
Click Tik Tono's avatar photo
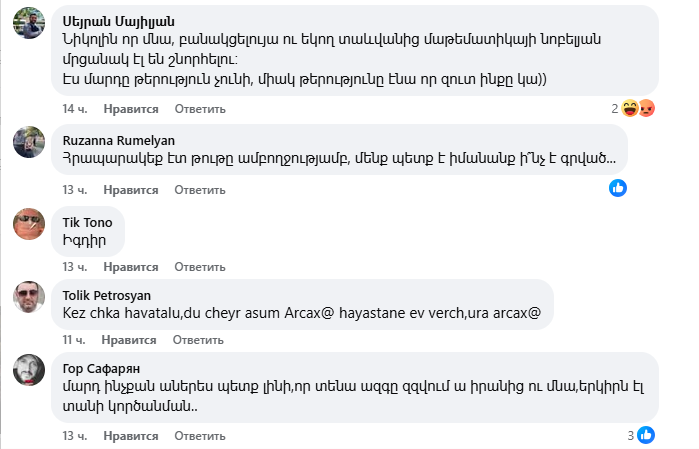coord(28,224)
